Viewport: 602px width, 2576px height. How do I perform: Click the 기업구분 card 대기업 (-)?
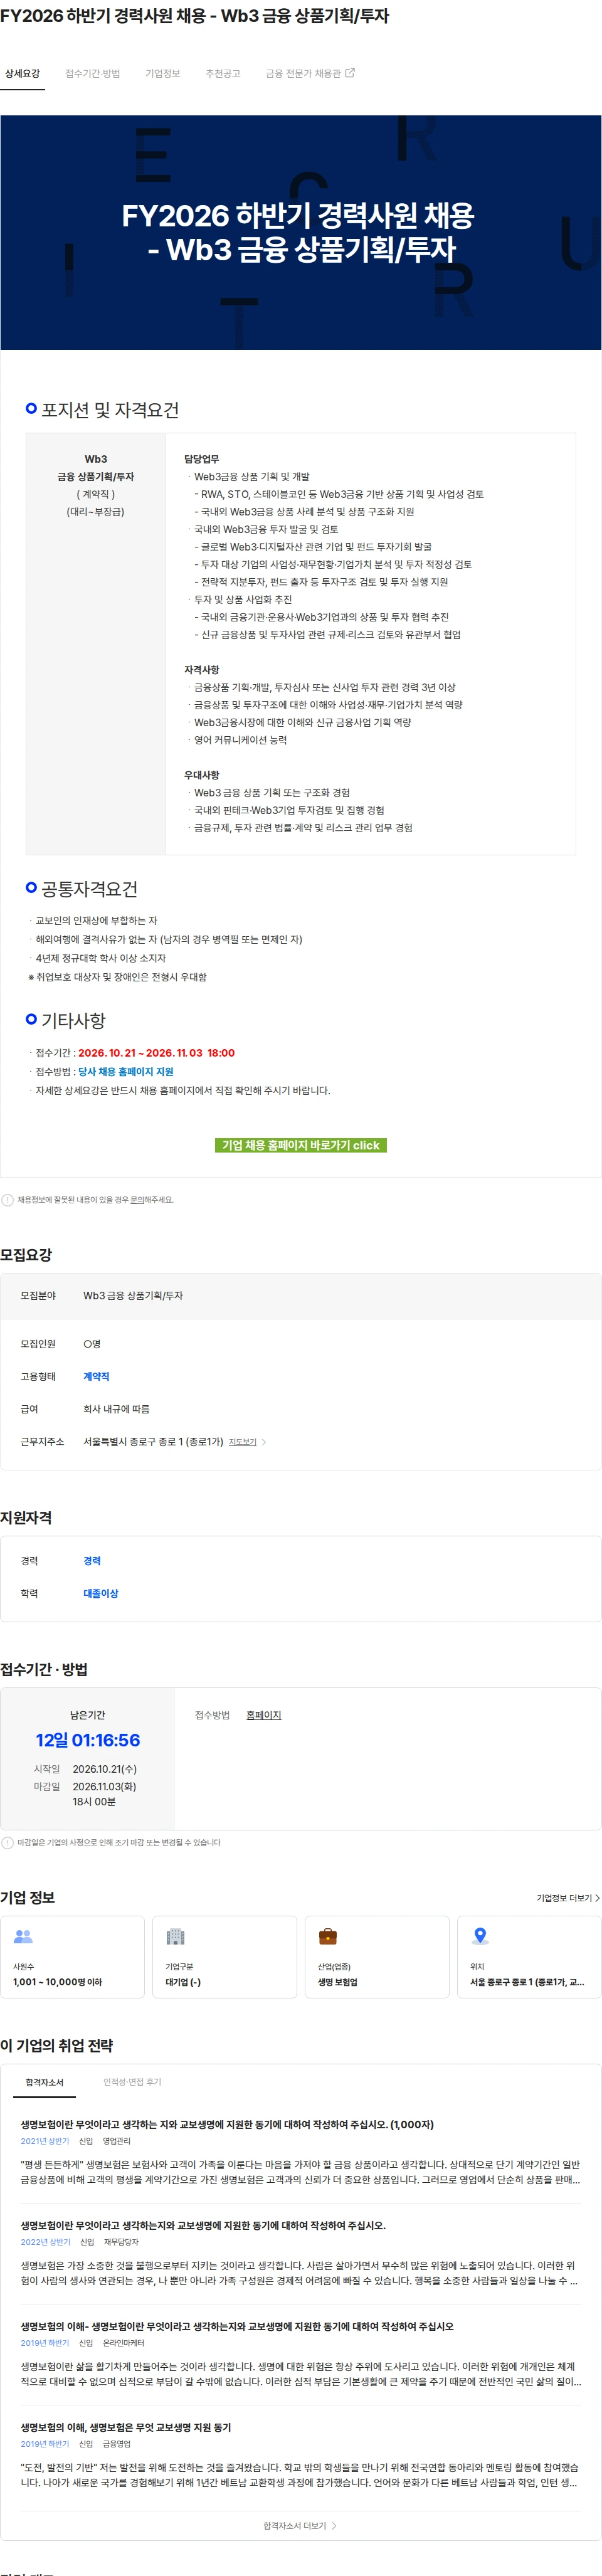click(224, 1957)
